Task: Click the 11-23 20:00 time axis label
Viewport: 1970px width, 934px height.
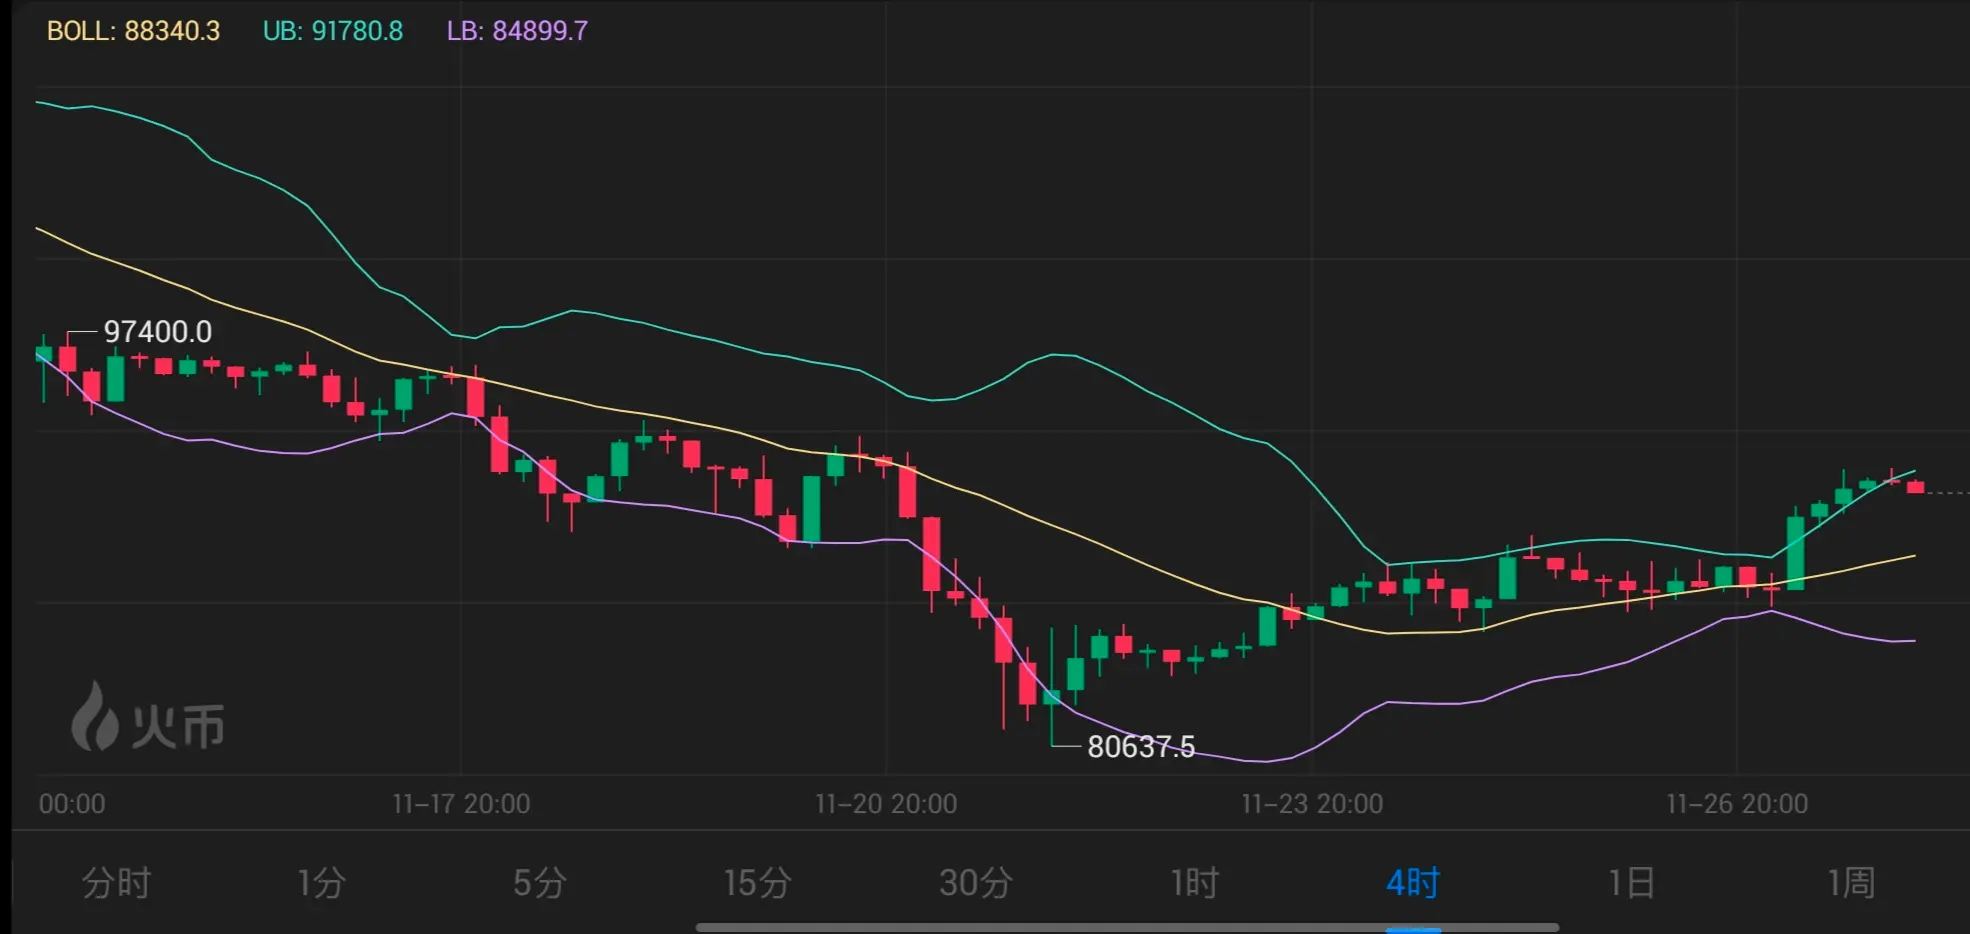Action: (1312, 804)
